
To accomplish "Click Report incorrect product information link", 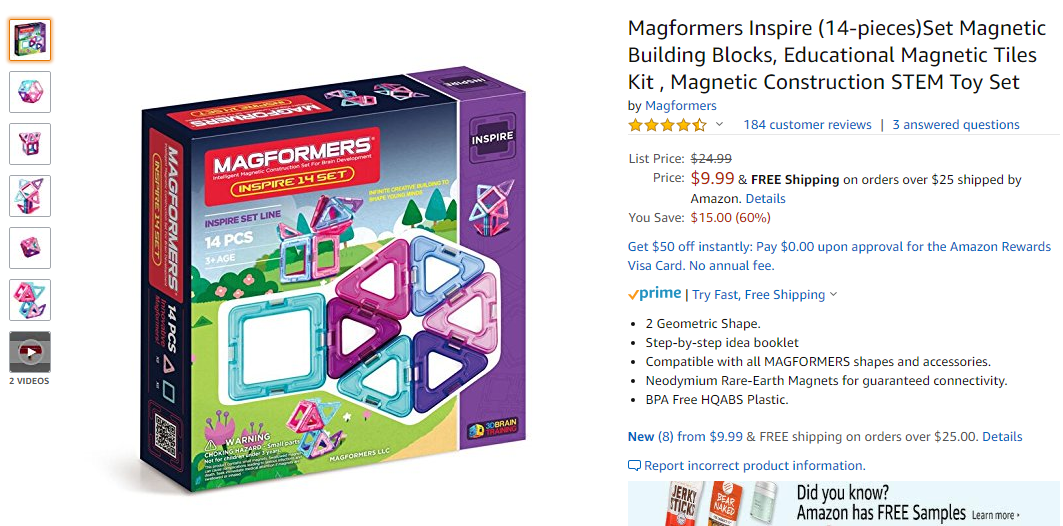I will [755, 466].
